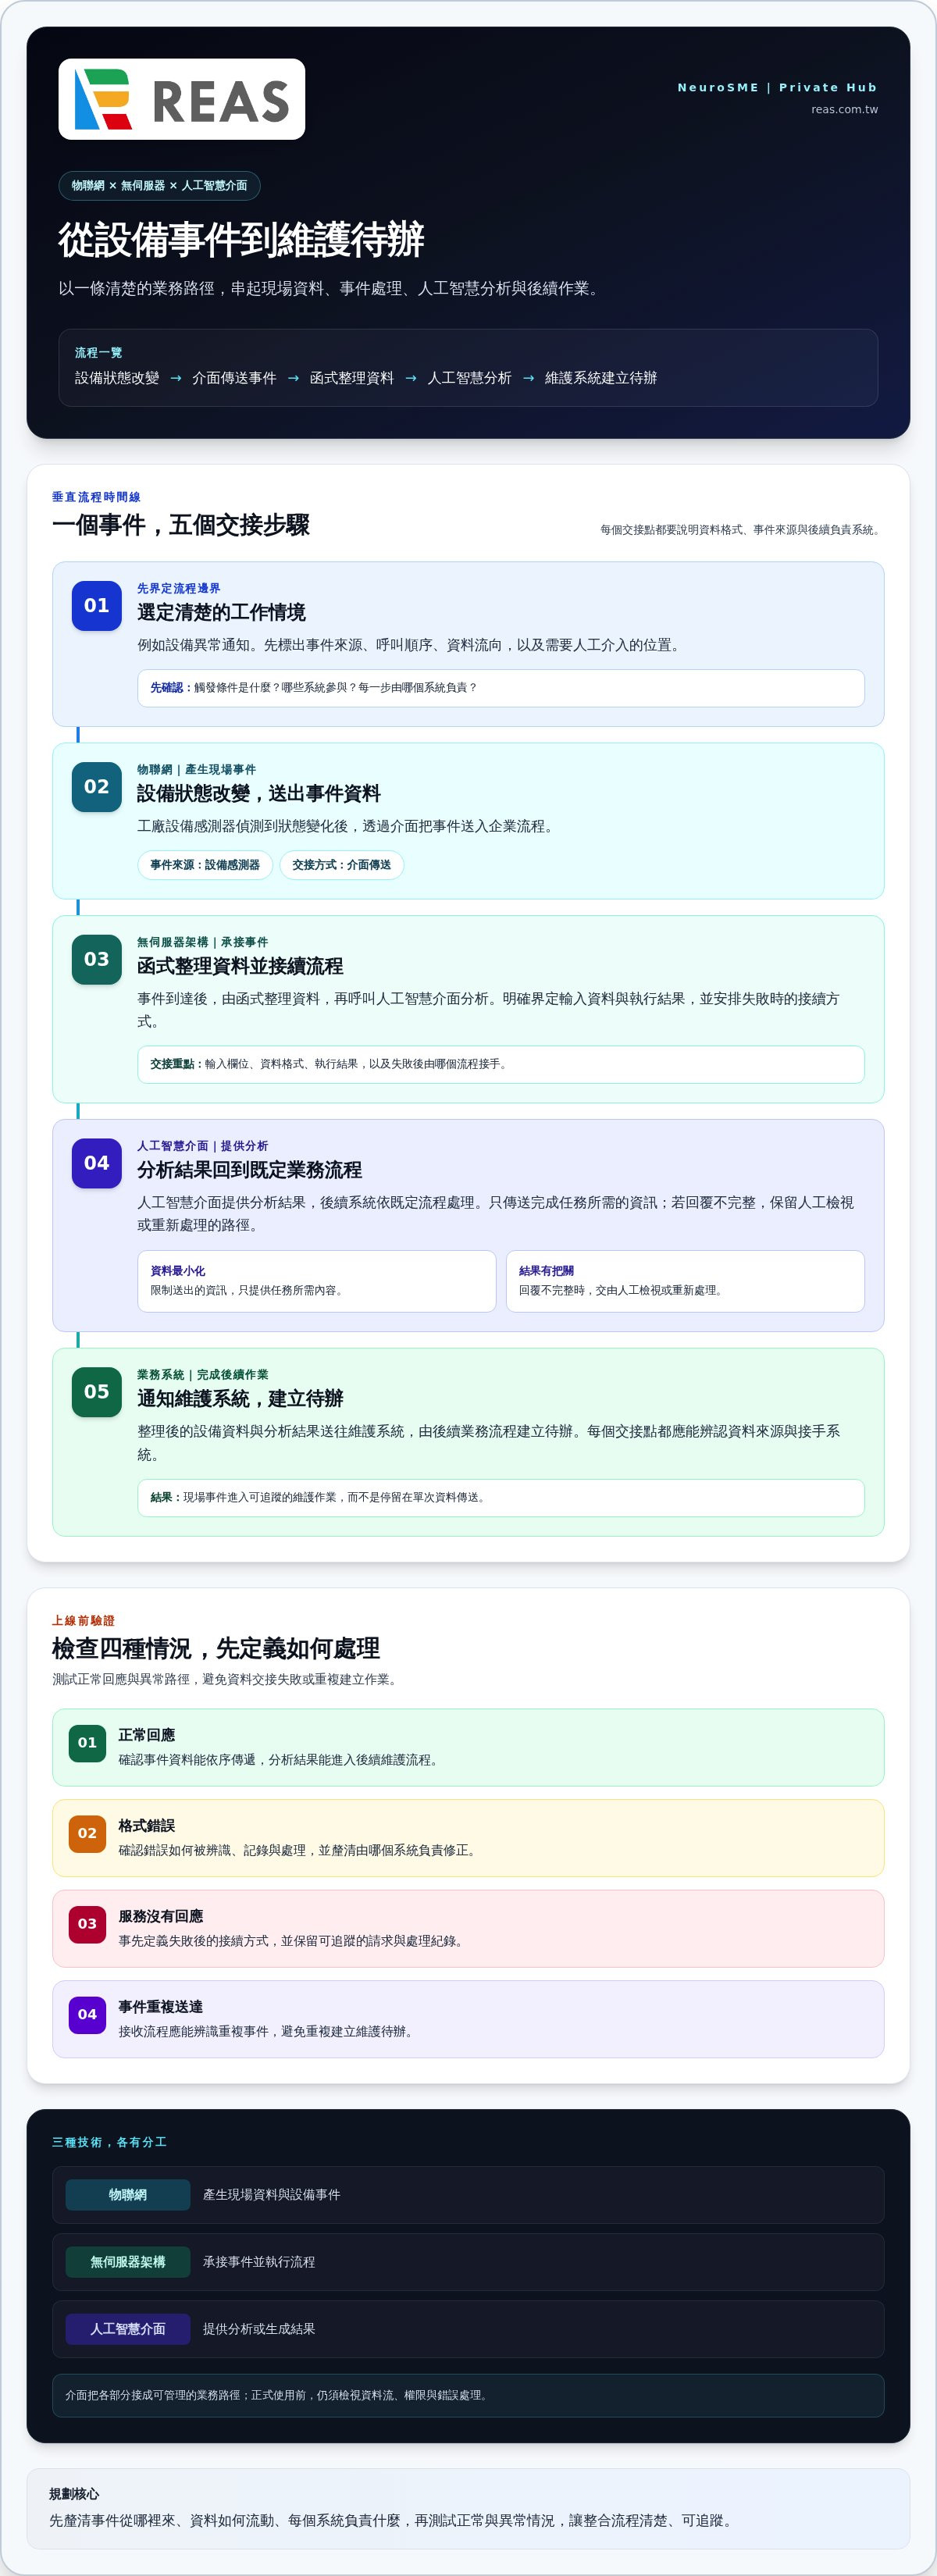
Task: Click the '選定清楚的工作情境' heading
Action: [221, 613]
